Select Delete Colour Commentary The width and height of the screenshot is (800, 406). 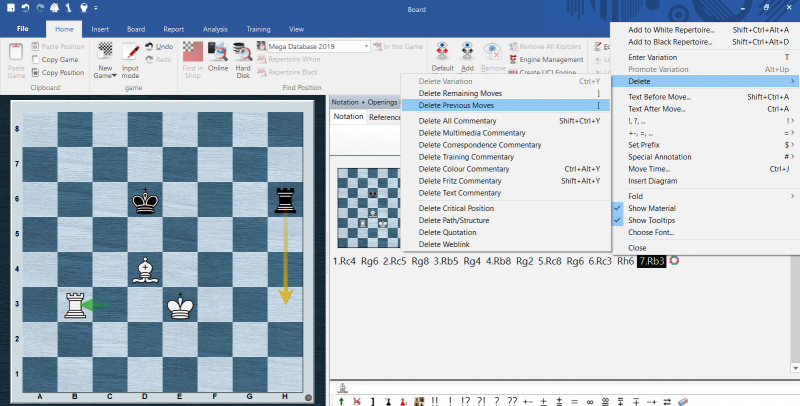click(x=506, y=169)
